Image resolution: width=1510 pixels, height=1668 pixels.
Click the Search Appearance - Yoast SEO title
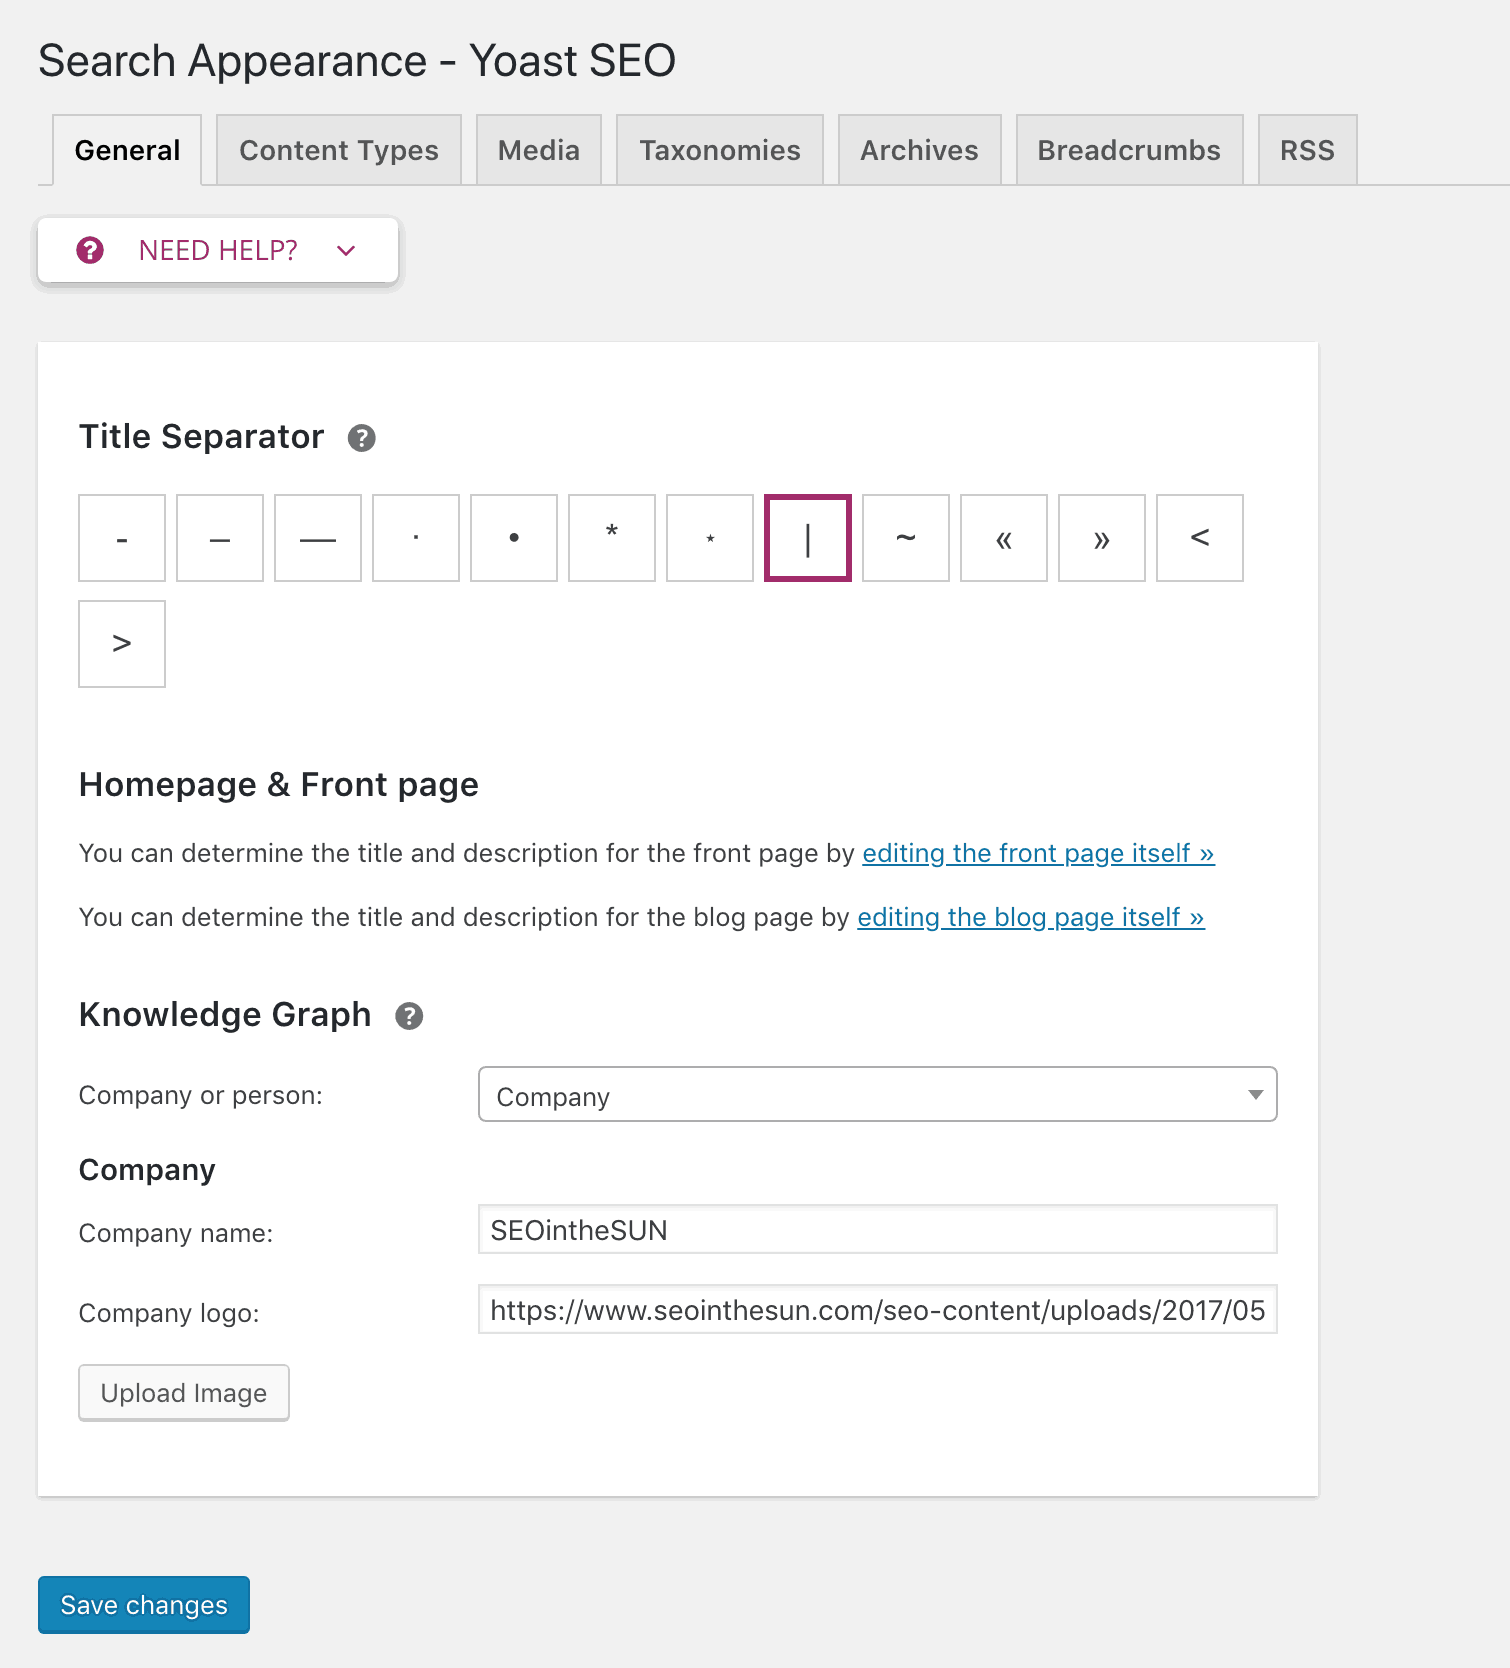[x=357, y=61]
